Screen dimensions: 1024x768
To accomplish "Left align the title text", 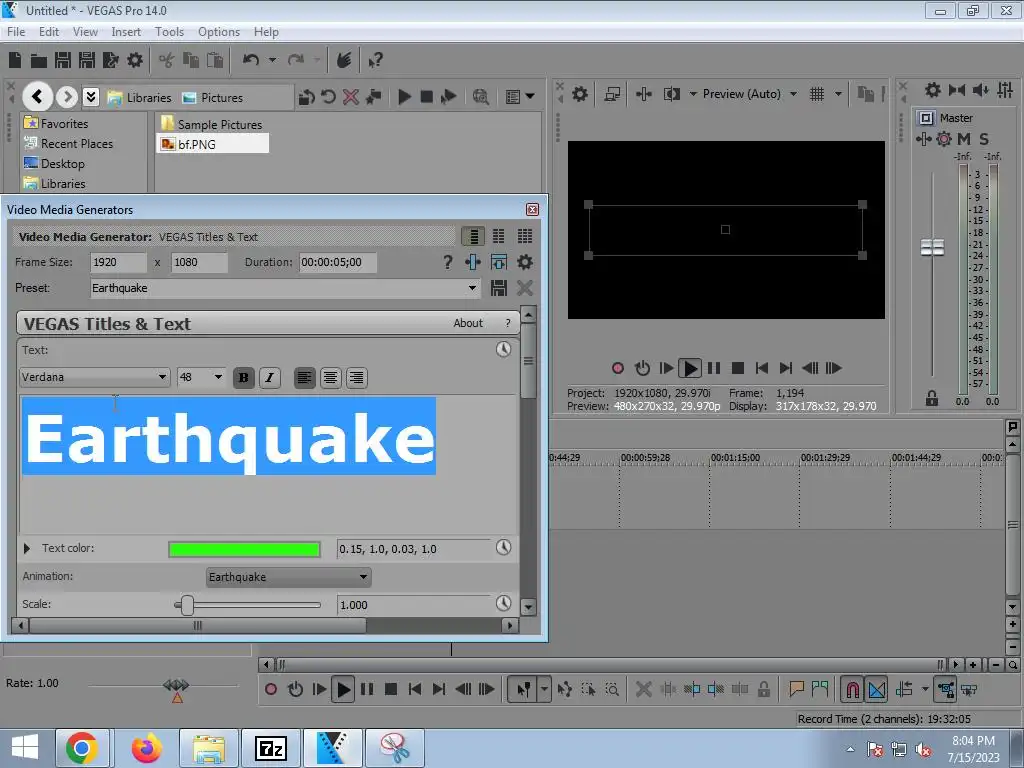I will [304, 377].
